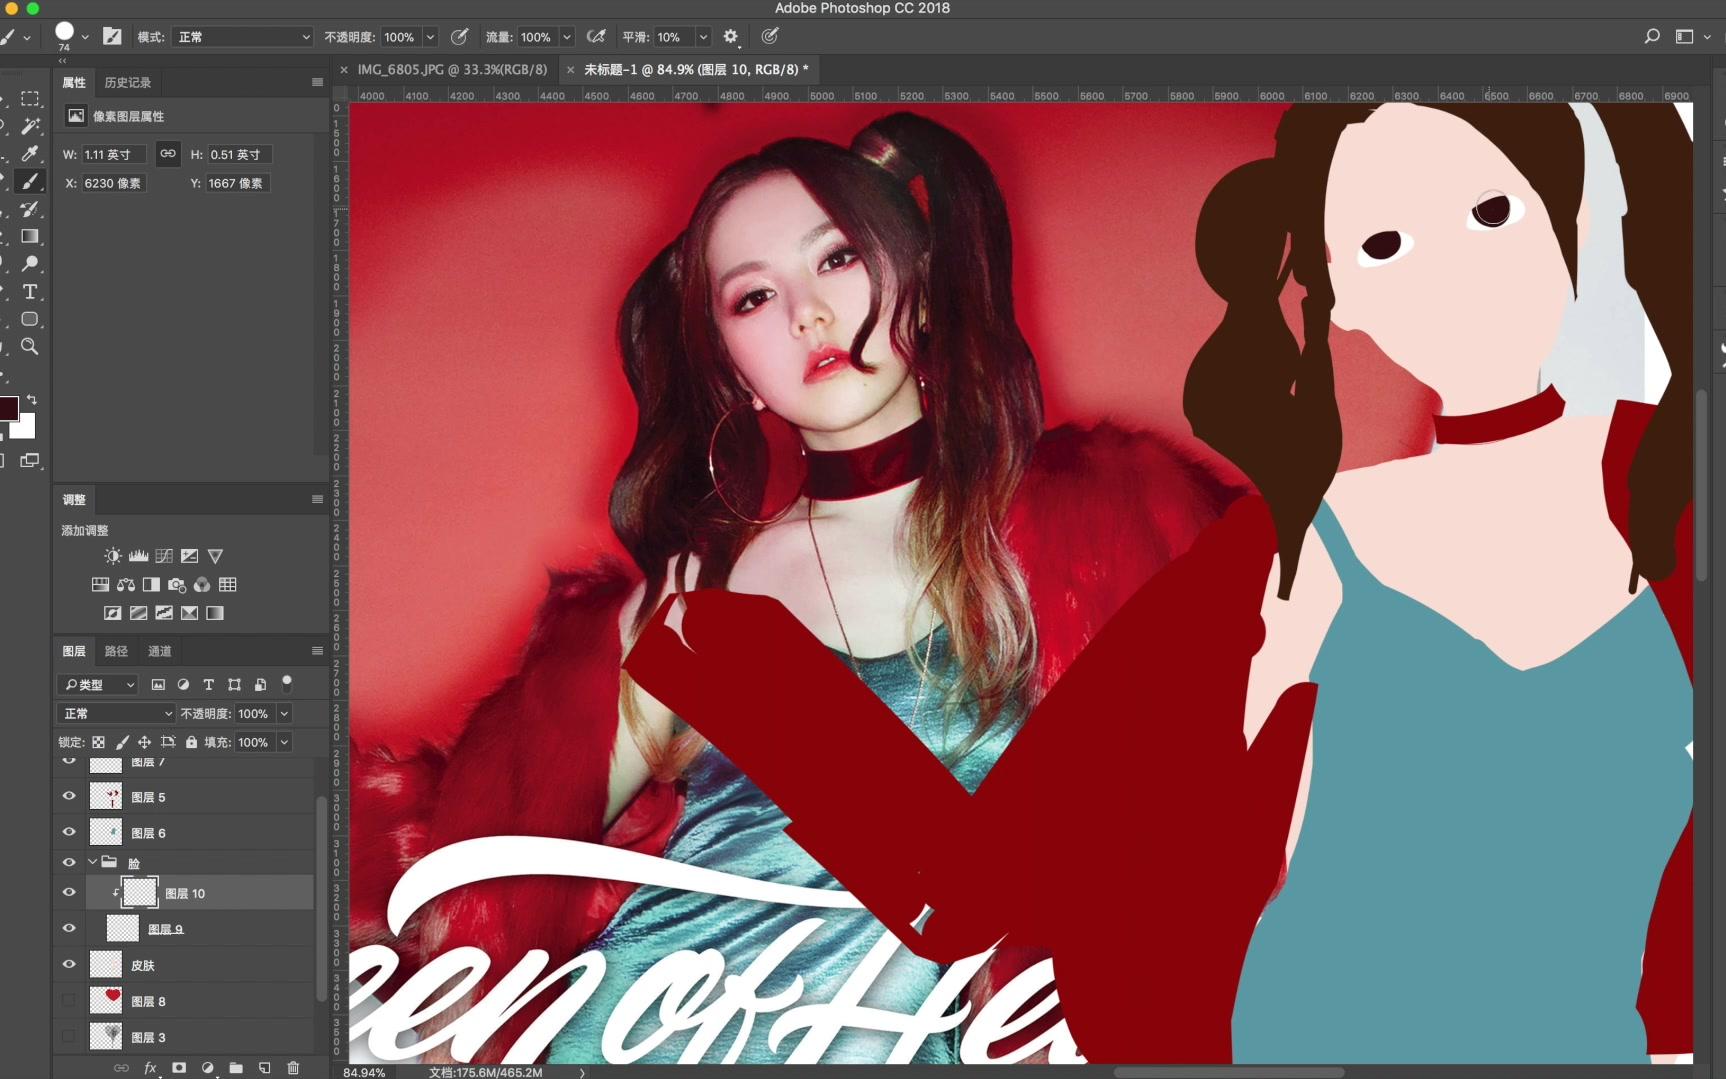
Task: Select the Eyedropper tool
Action: tap(30, 154)
